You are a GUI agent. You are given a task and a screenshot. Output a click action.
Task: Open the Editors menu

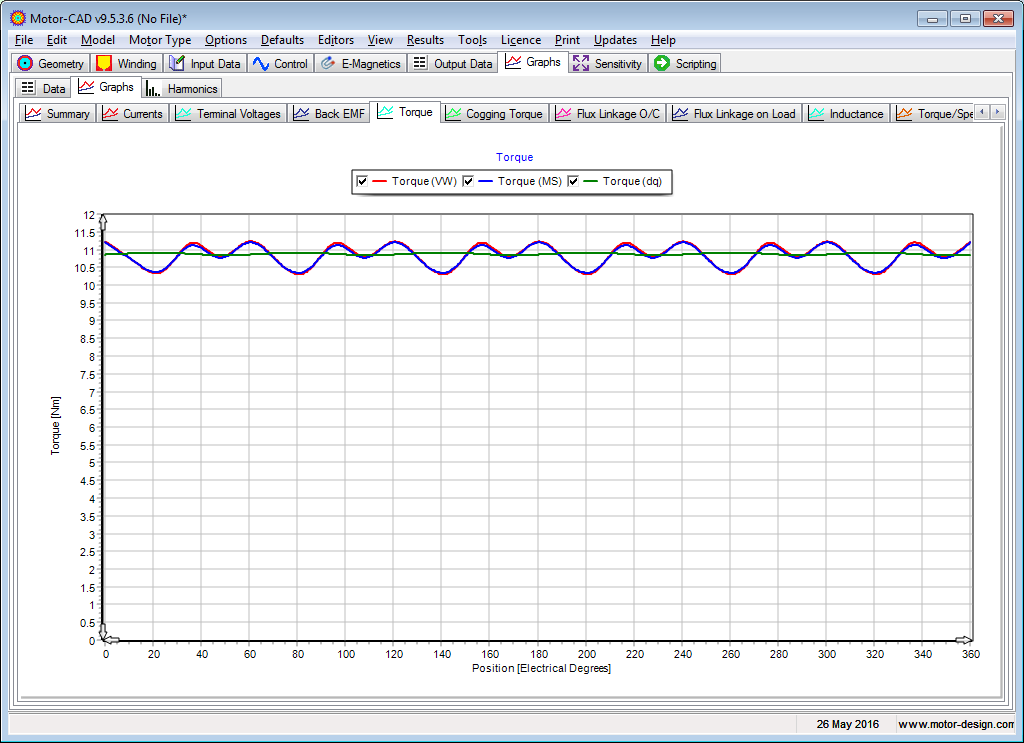pyautogui.click(x=336, y=40)
